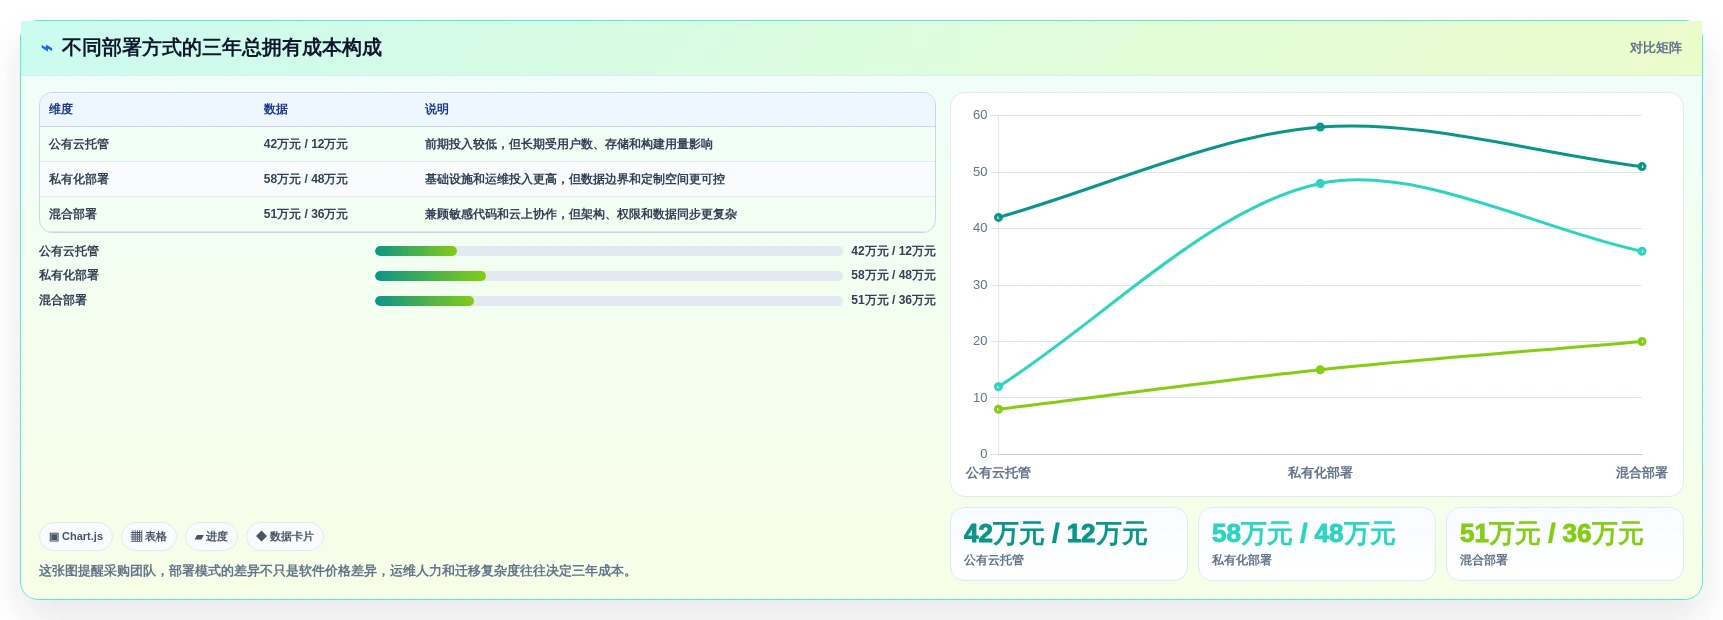Screen dimensions: 1723x620
Task: Click light teal data point at 私有化部署
Action: (x=1320, y=184)
